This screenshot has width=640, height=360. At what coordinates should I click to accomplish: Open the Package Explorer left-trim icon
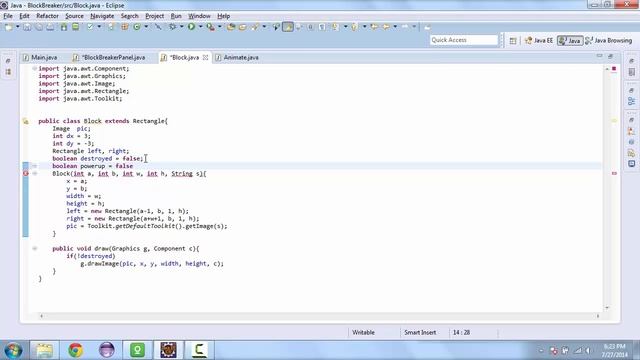[x=8, y=72]
